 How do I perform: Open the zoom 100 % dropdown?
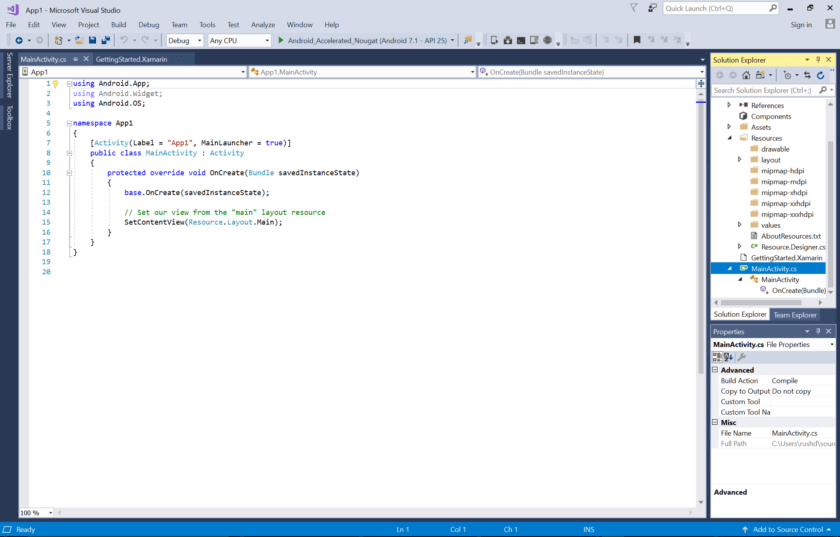click(x=50, y=513)
